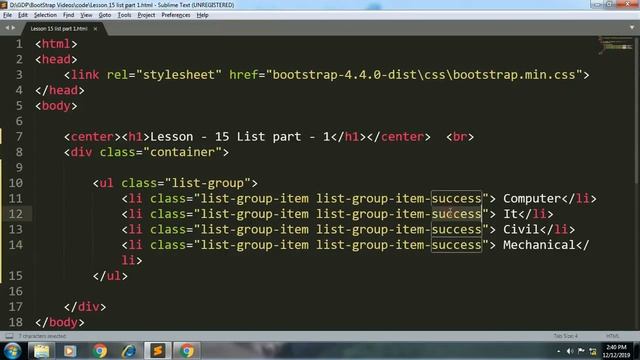The width and height of the screenshot is (640, 360).
Task: Close the Lesson 15 list part 1.html tab
Action: (x=95, y=29)
